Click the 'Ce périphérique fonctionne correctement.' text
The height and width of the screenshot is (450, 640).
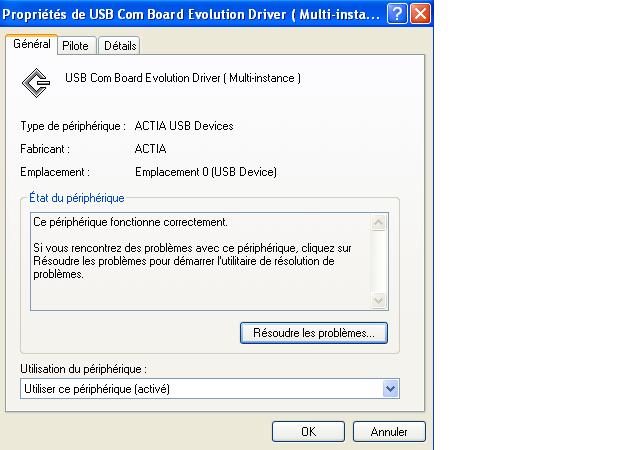(x=131, y=222)
